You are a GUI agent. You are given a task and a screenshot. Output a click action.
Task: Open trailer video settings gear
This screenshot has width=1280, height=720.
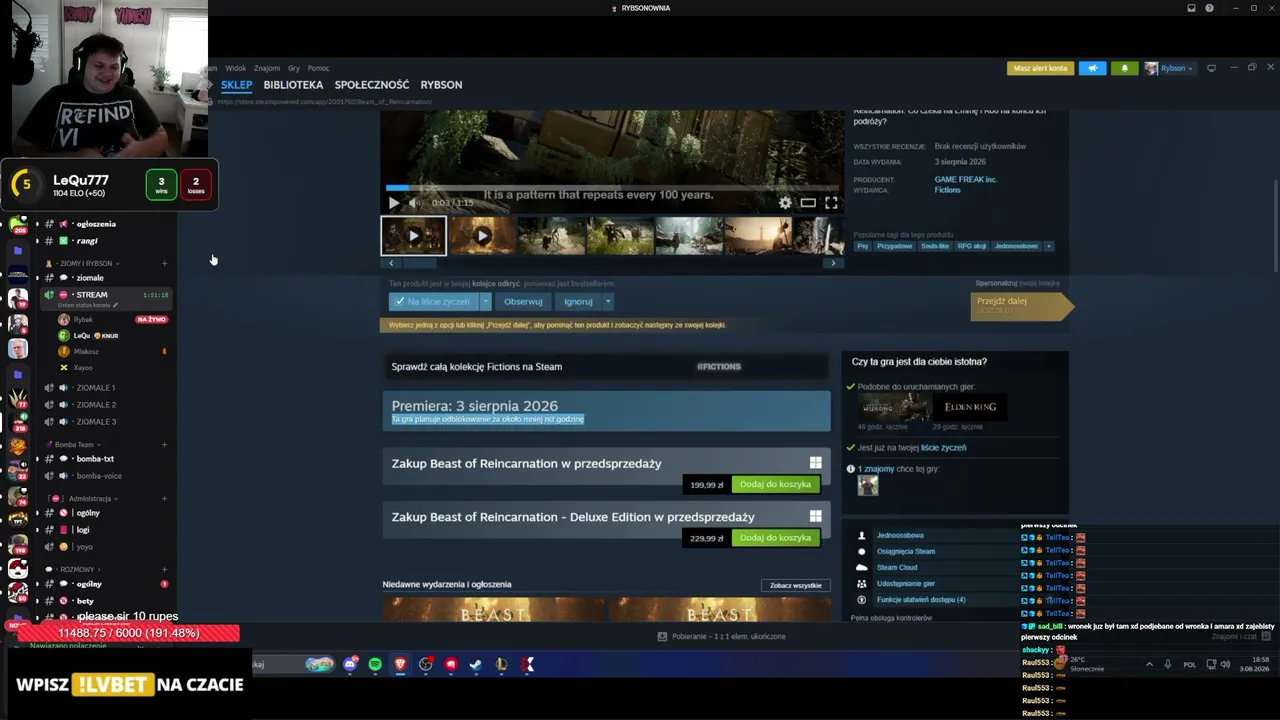[x=785, y=203]
